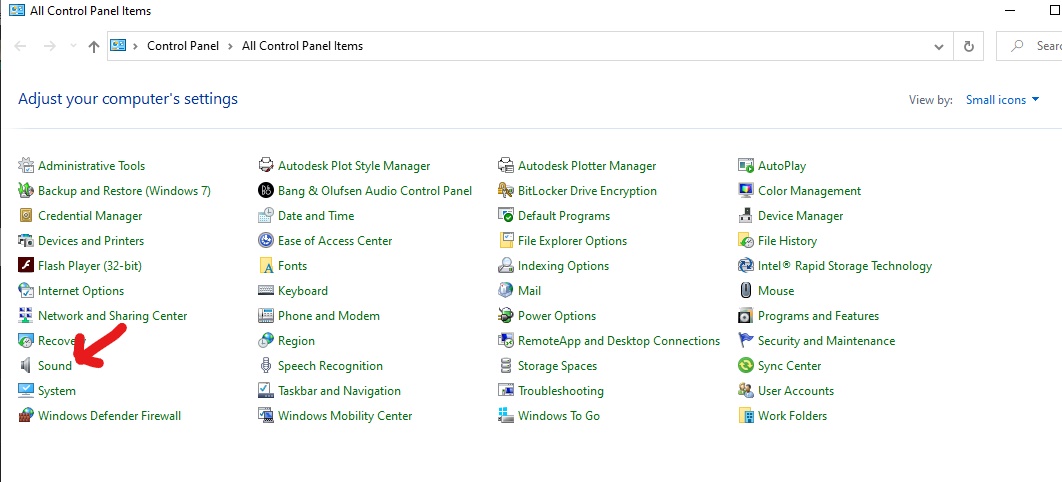
Task: Click the Date and Time icon
Action: [x=266, y=216]
